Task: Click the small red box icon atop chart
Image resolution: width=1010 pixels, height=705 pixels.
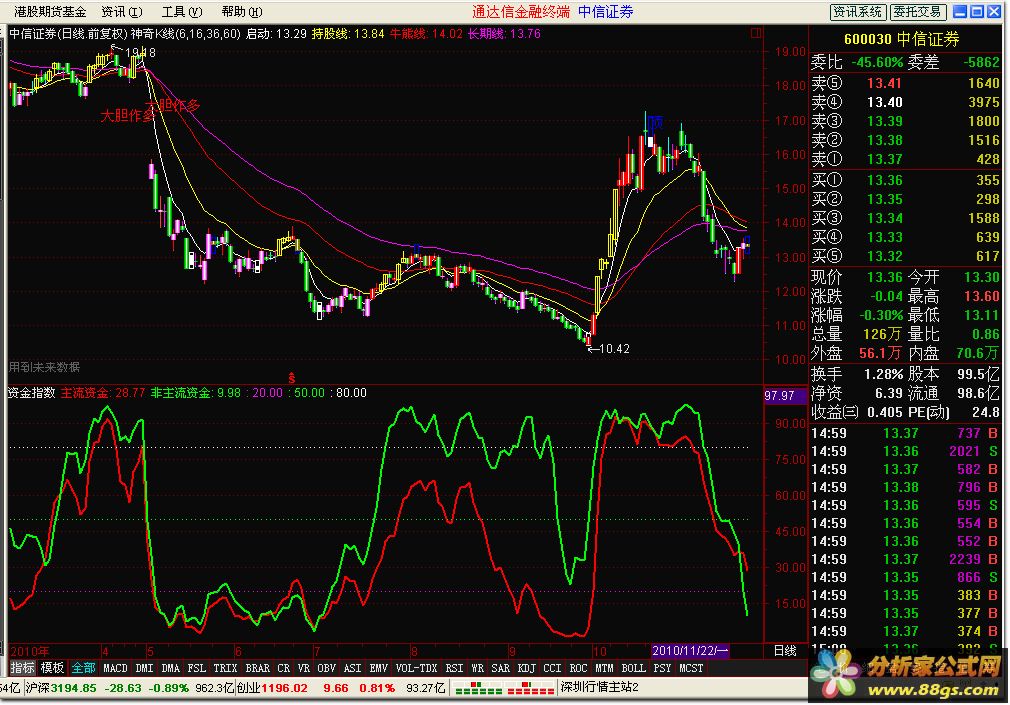Action: 756,32
